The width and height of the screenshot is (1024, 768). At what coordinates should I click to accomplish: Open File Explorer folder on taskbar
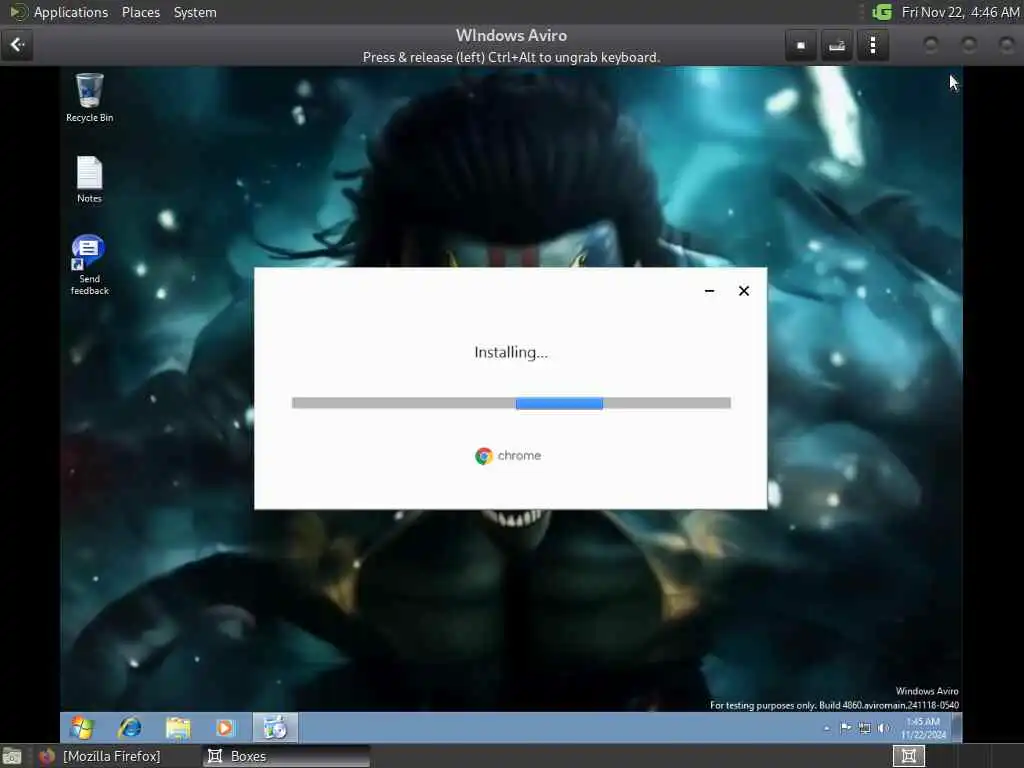[178, 728]
